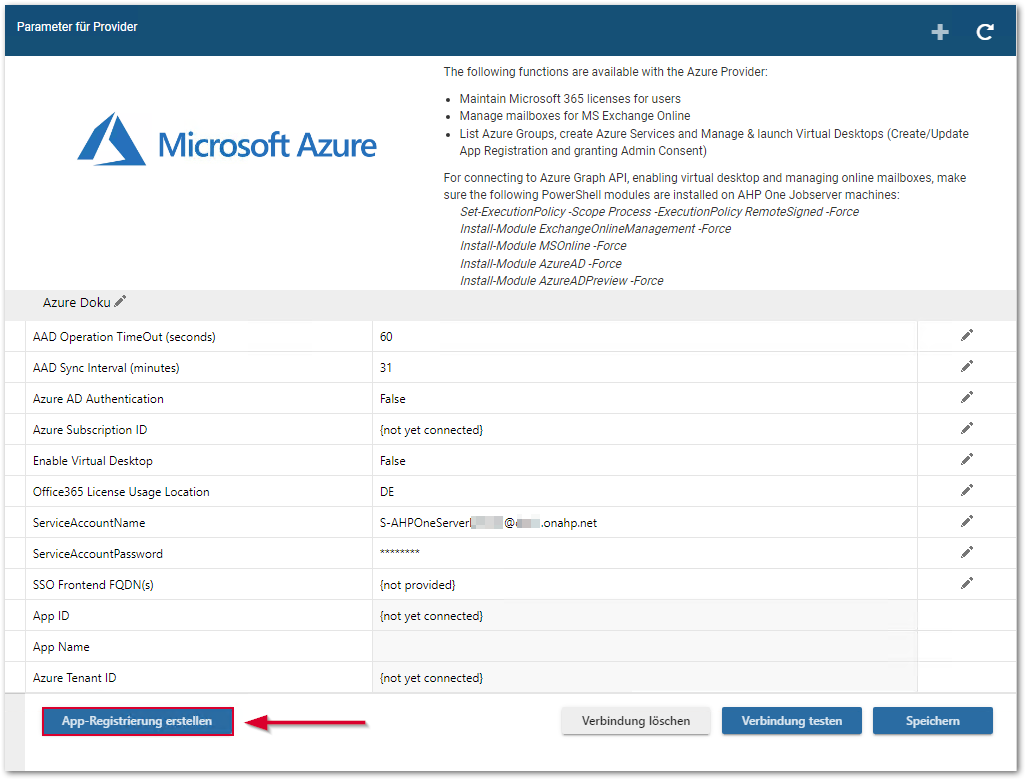Select the Azure Subscription ID label
Image resolution: width=1026 pixels, height=780 pixels.
(90, 430)
